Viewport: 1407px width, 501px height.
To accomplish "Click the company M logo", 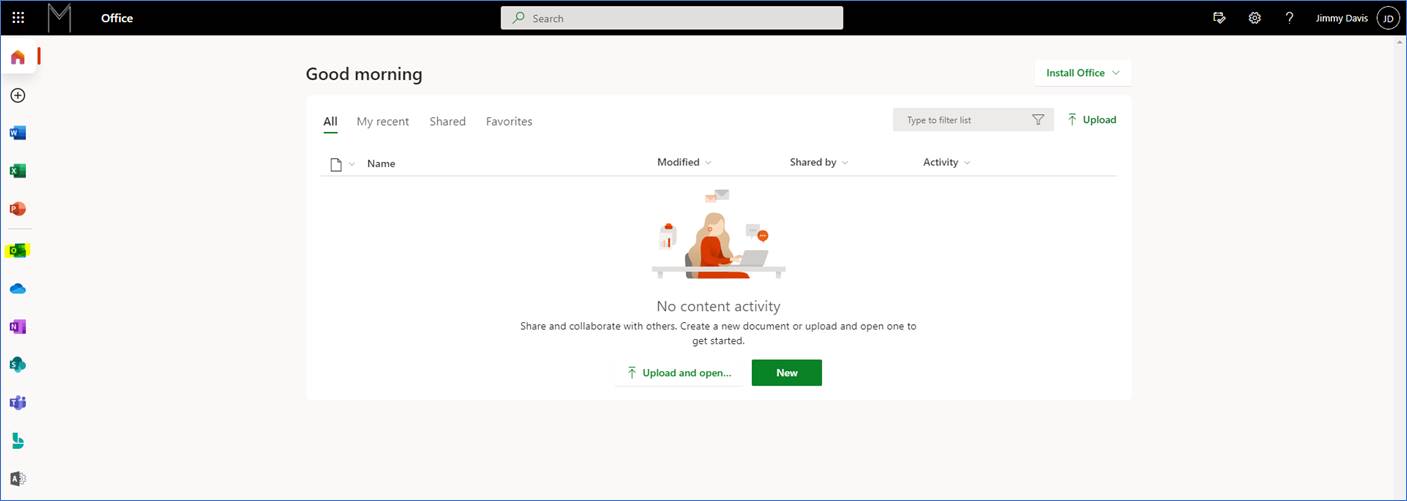I will click(60, 18).
